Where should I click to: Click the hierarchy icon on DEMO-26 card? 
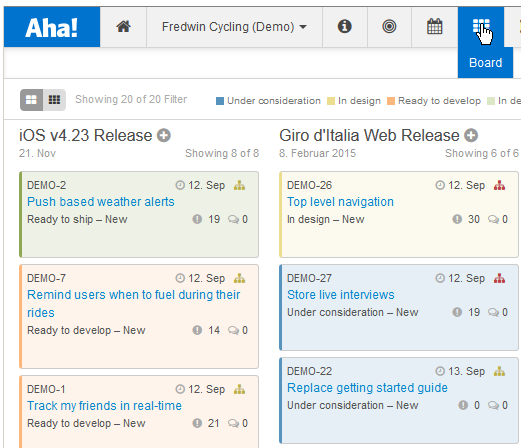[x=499, y=185]
